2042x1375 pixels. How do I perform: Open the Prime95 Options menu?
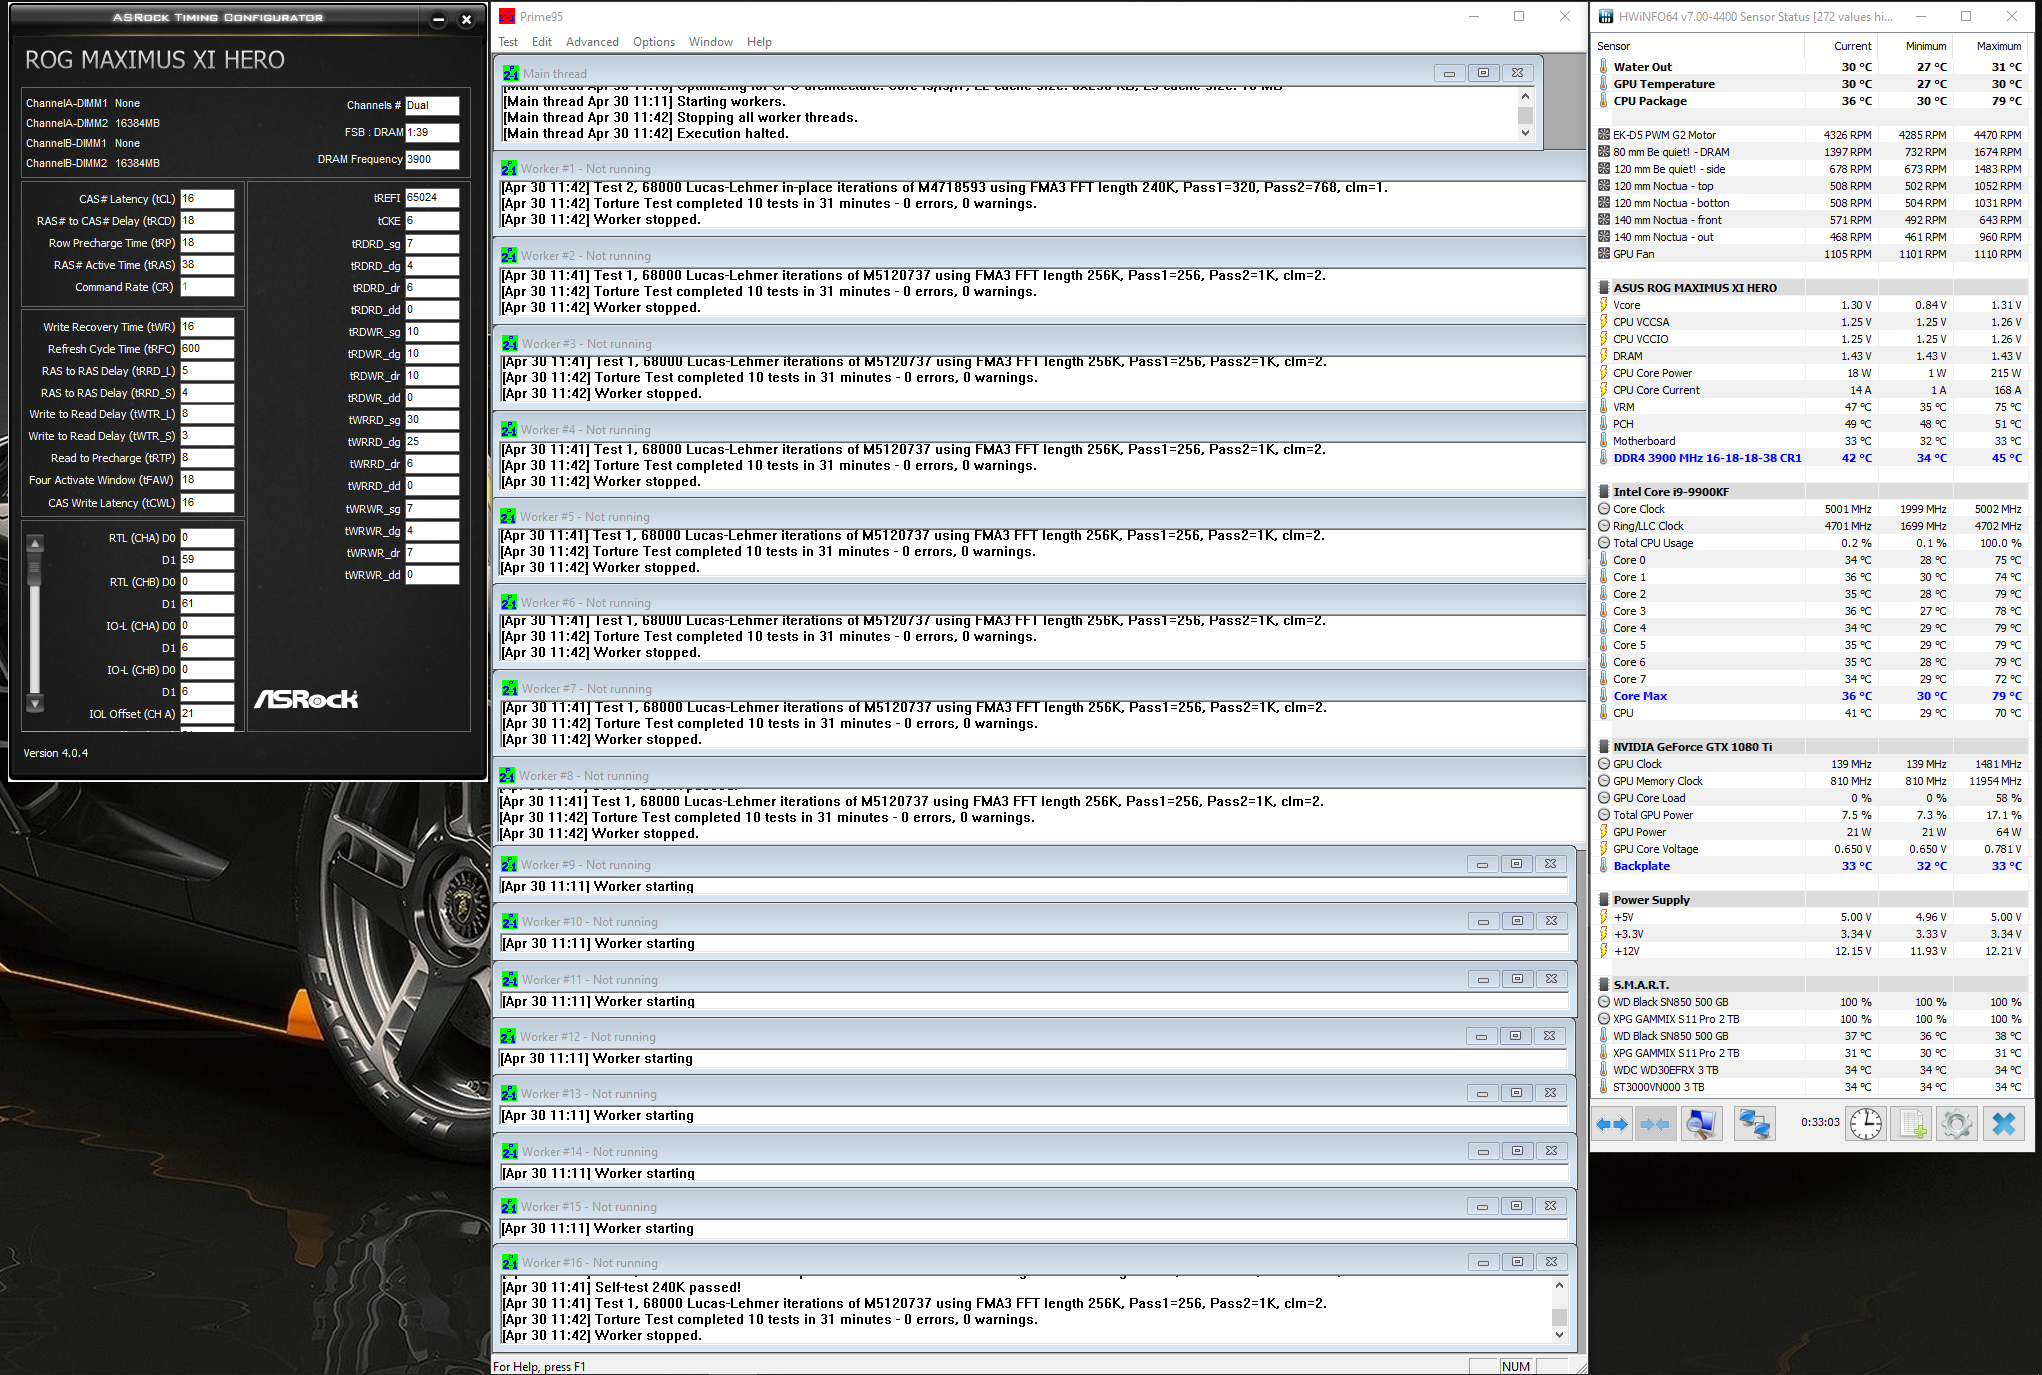(x=653, y=42)
